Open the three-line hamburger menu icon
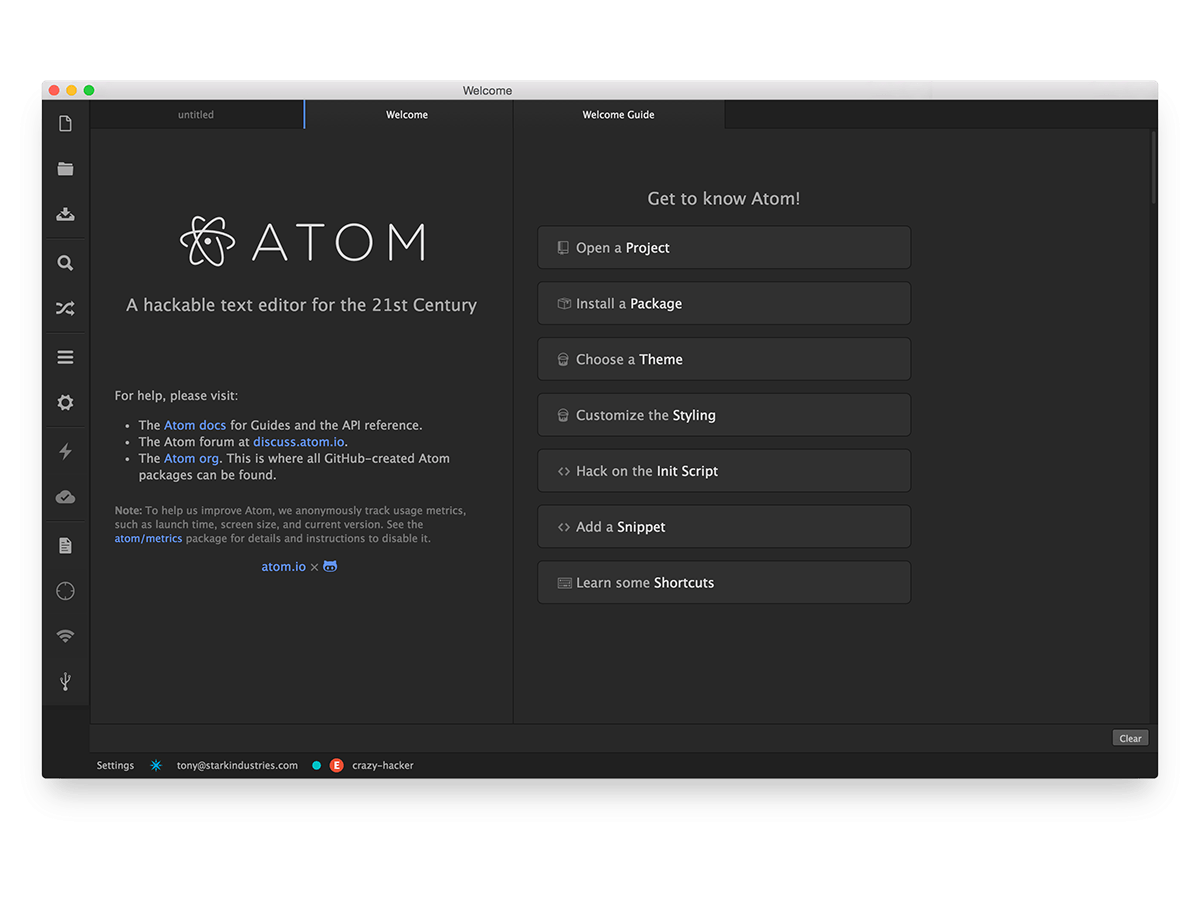 pyautogui.click(x=65, y=357)
